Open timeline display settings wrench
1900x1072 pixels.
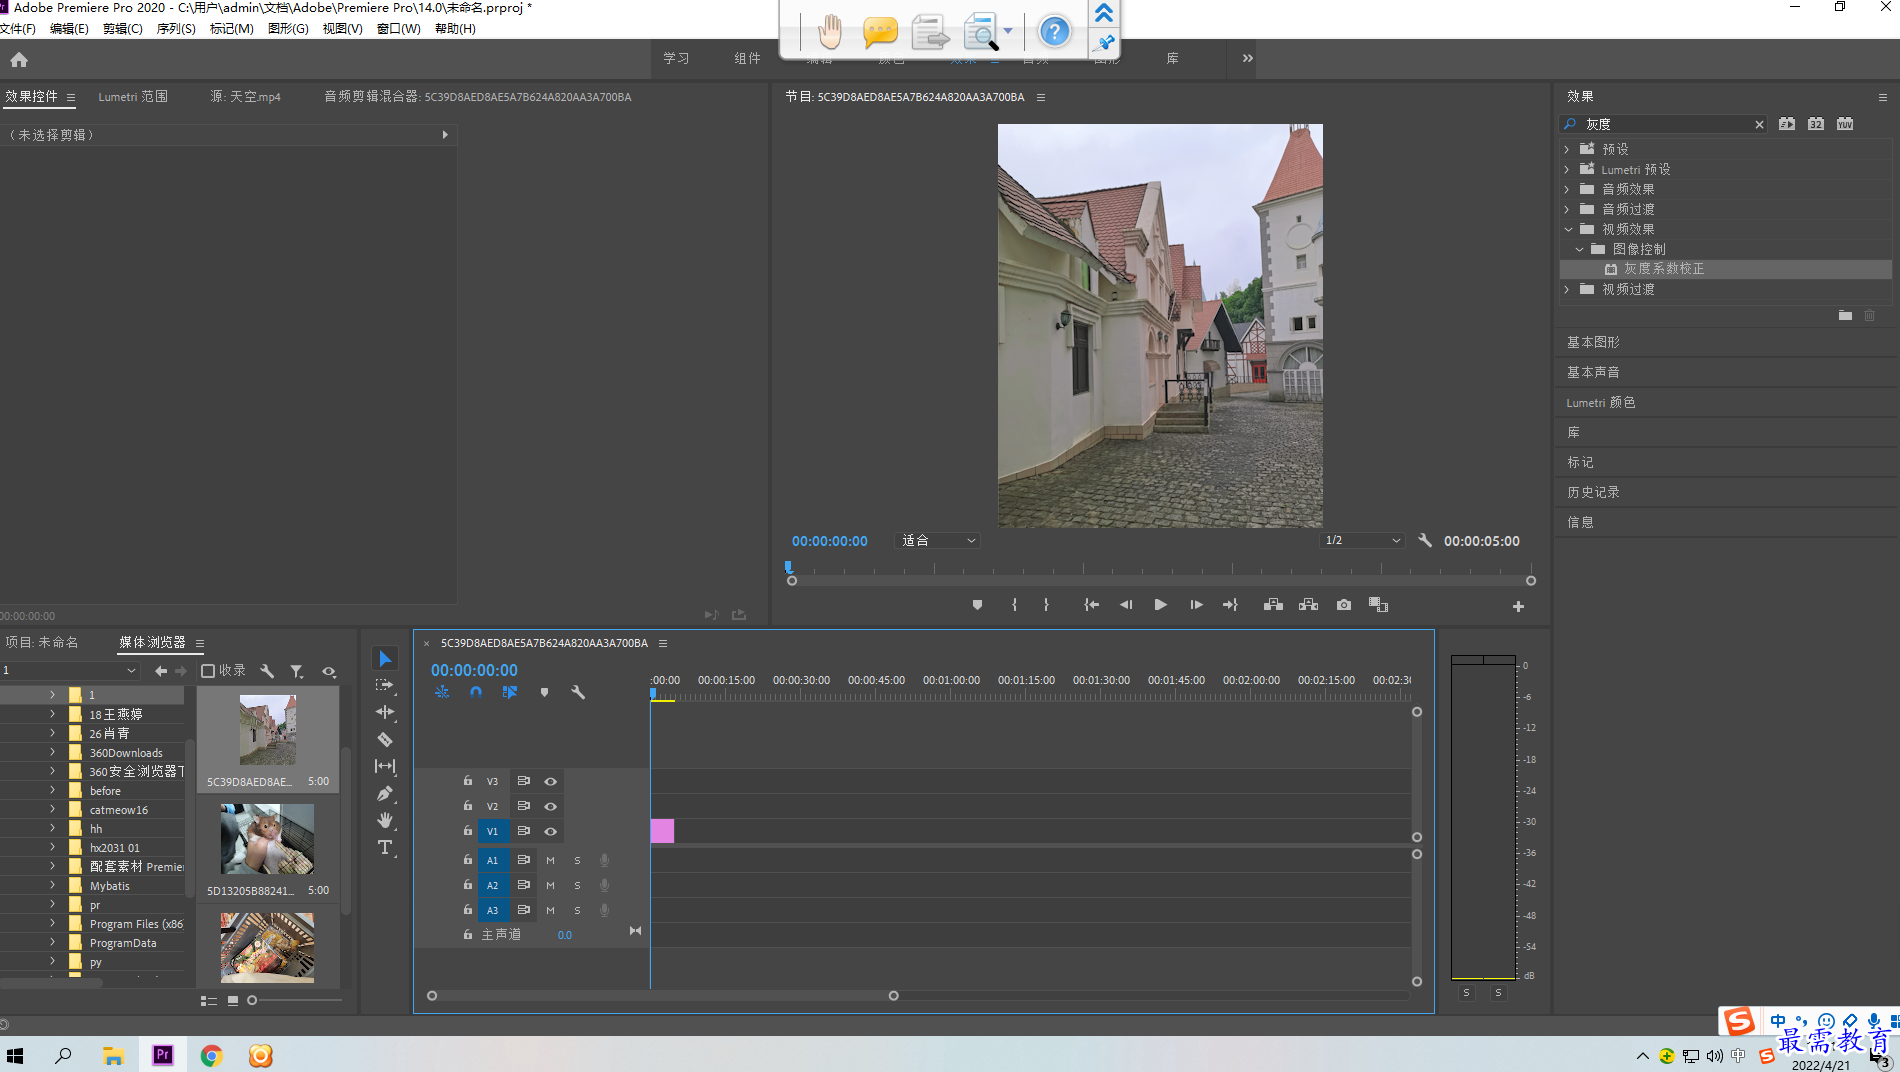click(578, 692)
